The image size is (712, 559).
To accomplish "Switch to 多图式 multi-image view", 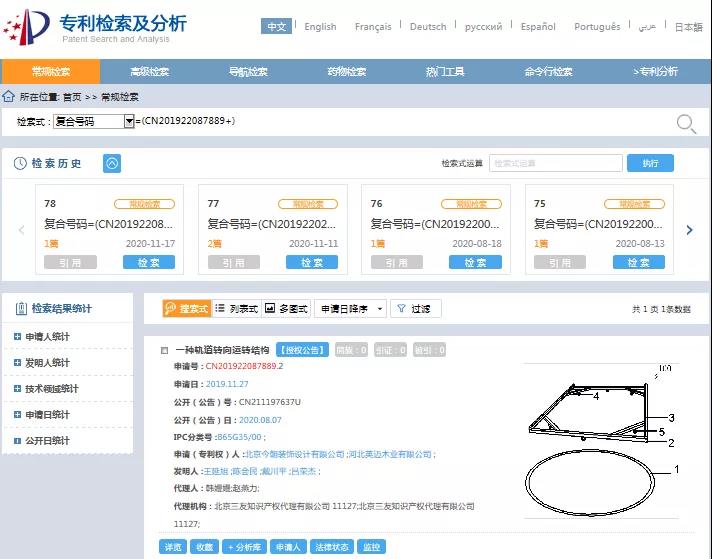I will click(286, 309).
